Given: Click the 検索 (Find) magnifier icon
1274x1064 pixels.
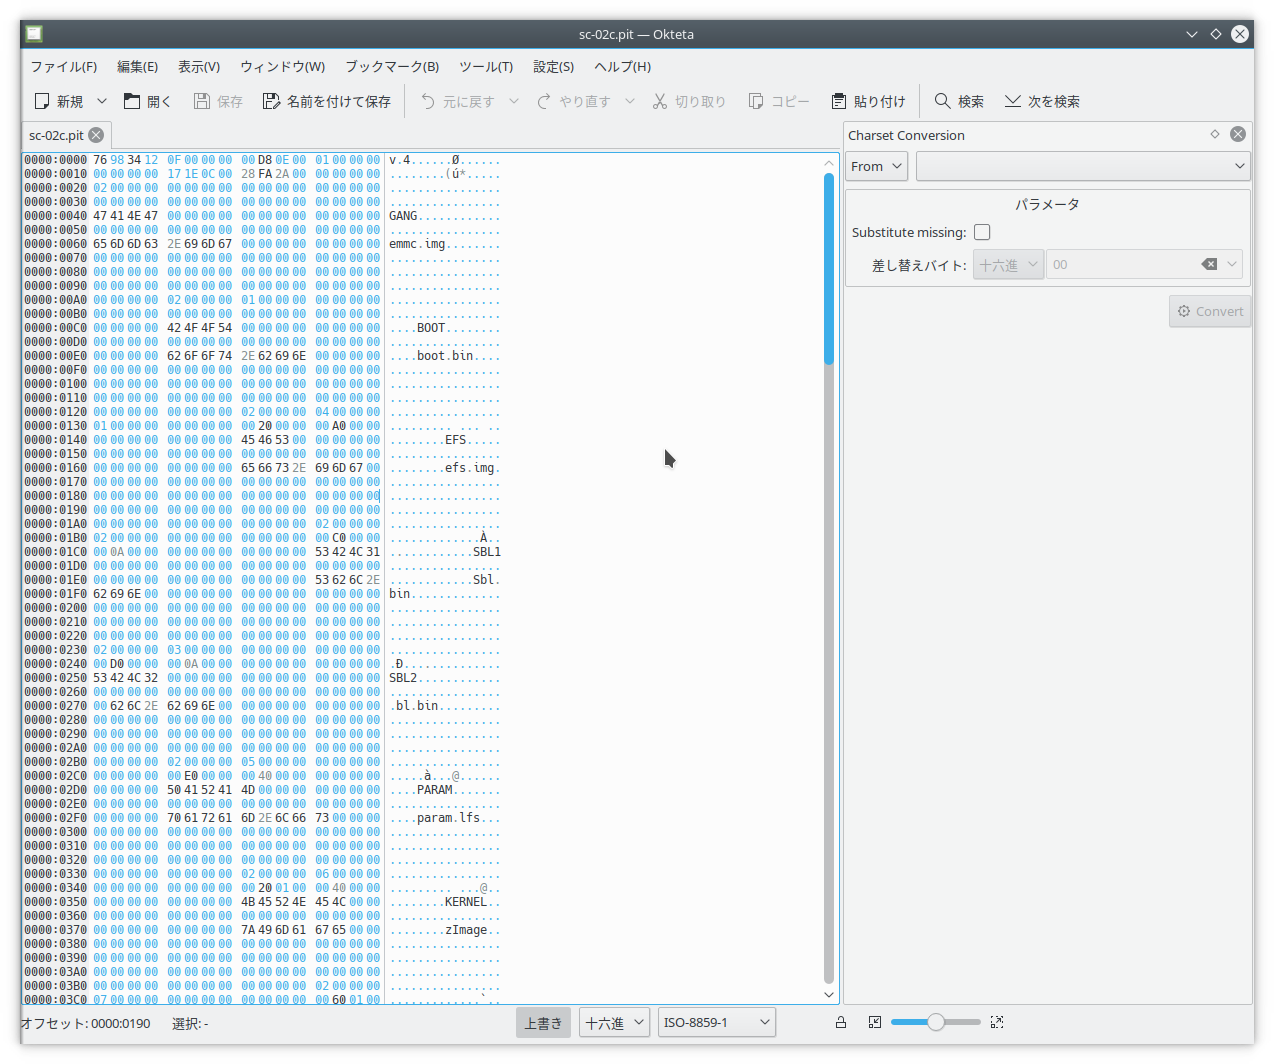Looking at the screenshot, I should pyautogui.click(x=942, y=101).
